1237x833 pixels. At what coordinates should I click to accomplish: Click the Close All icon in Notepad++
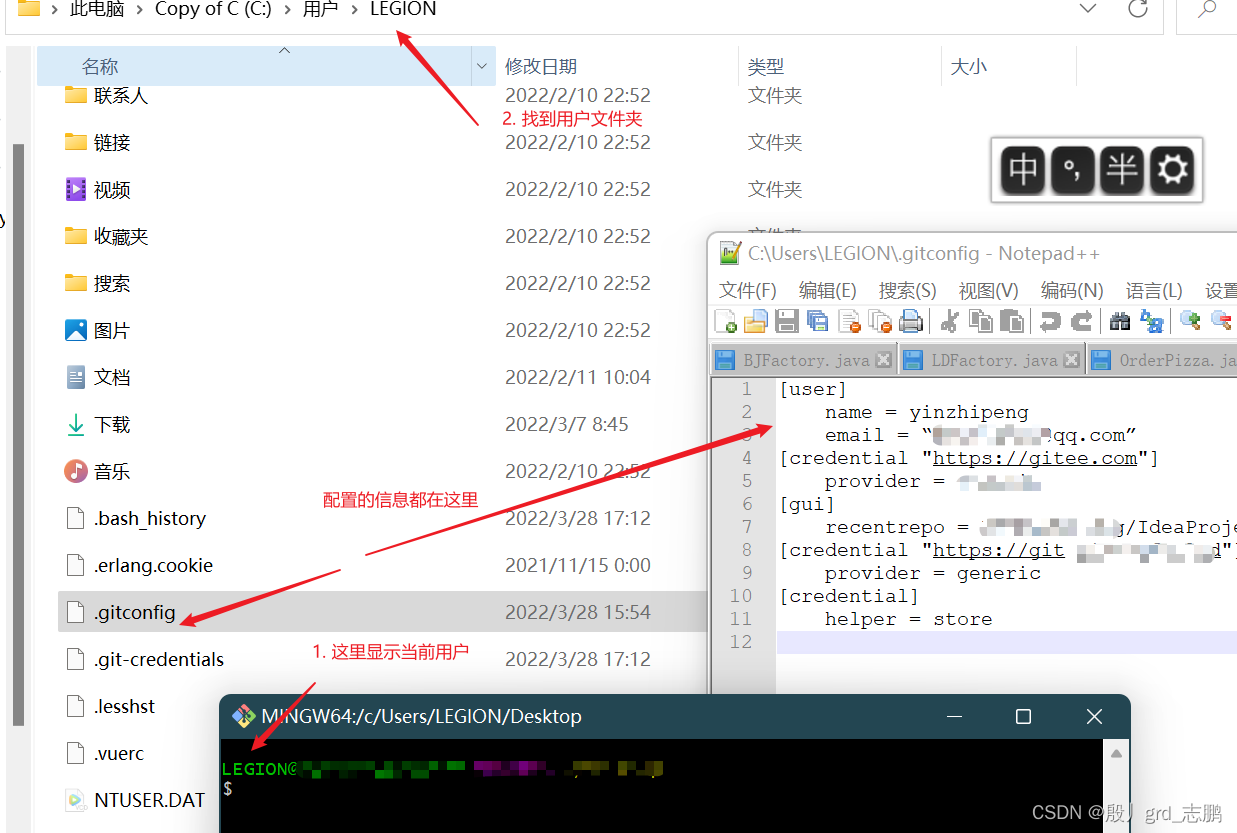880,321
